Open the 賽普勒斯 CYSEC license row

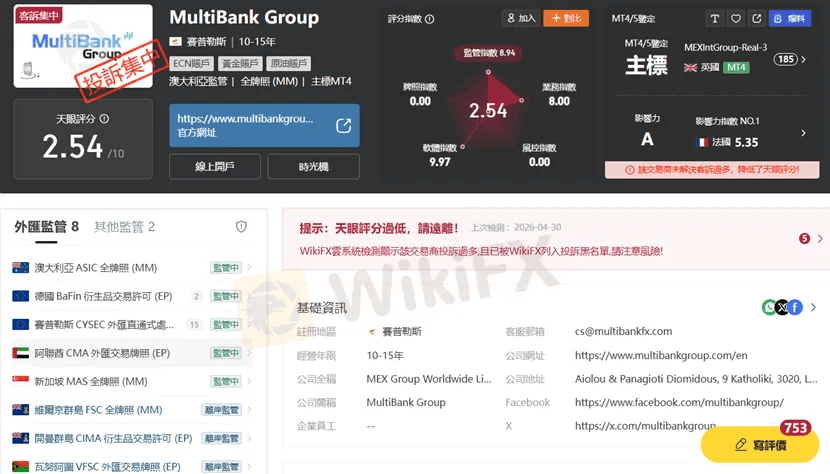pos(132,325)
